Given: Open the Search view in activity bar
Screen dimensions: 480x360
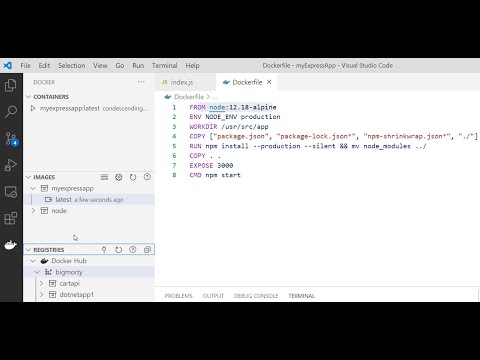Looking at the screenshot, I should click(11, 112).
